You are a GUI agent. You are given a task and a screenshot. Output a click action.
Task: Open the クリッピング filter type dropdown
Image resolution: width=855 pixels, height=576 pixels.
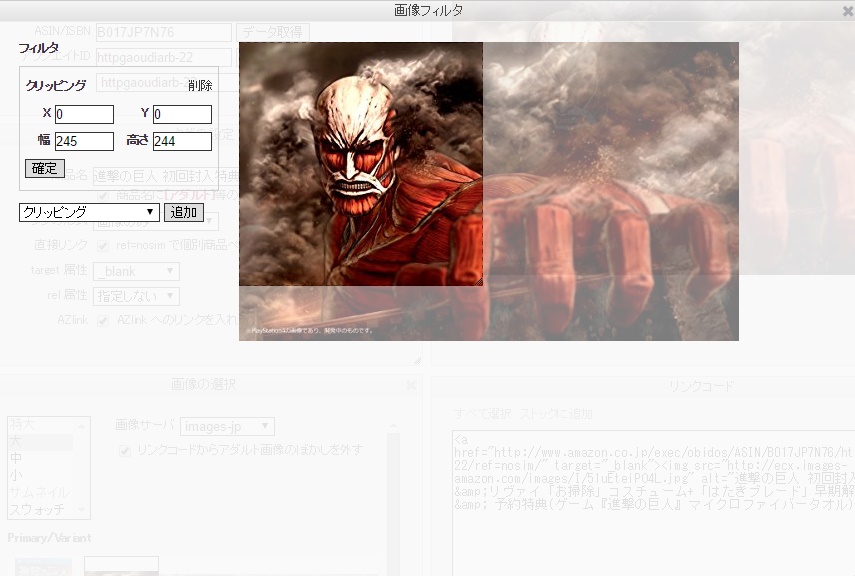point(89,212)
